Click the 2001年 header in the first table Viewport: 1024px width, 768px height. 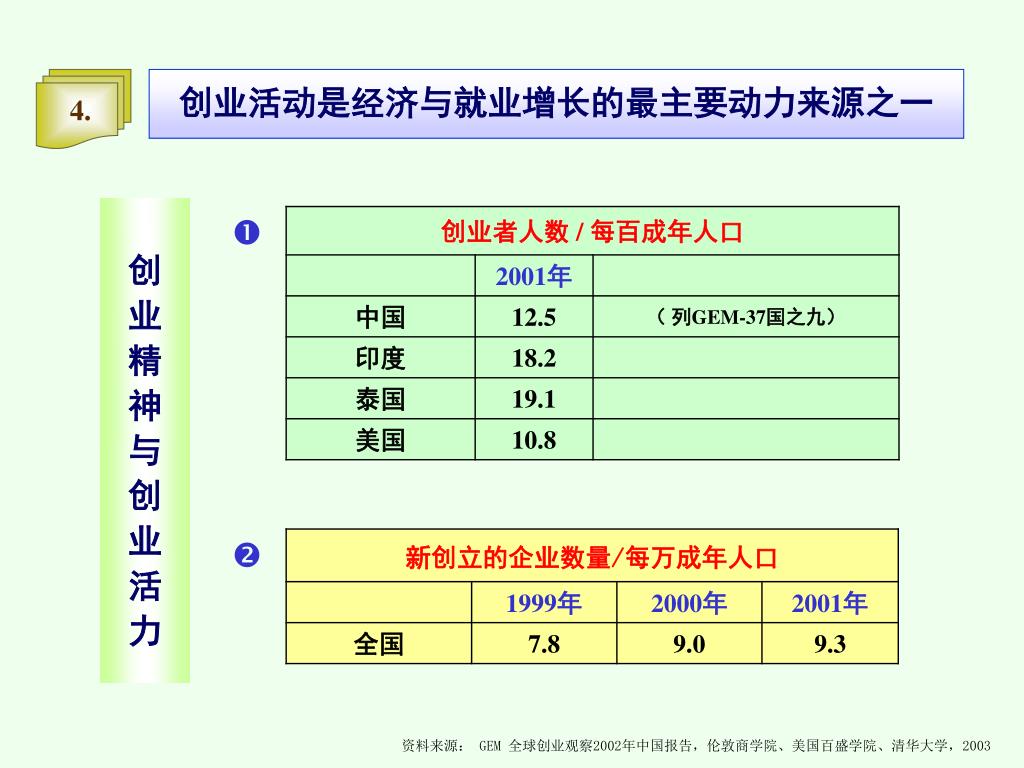534,276
